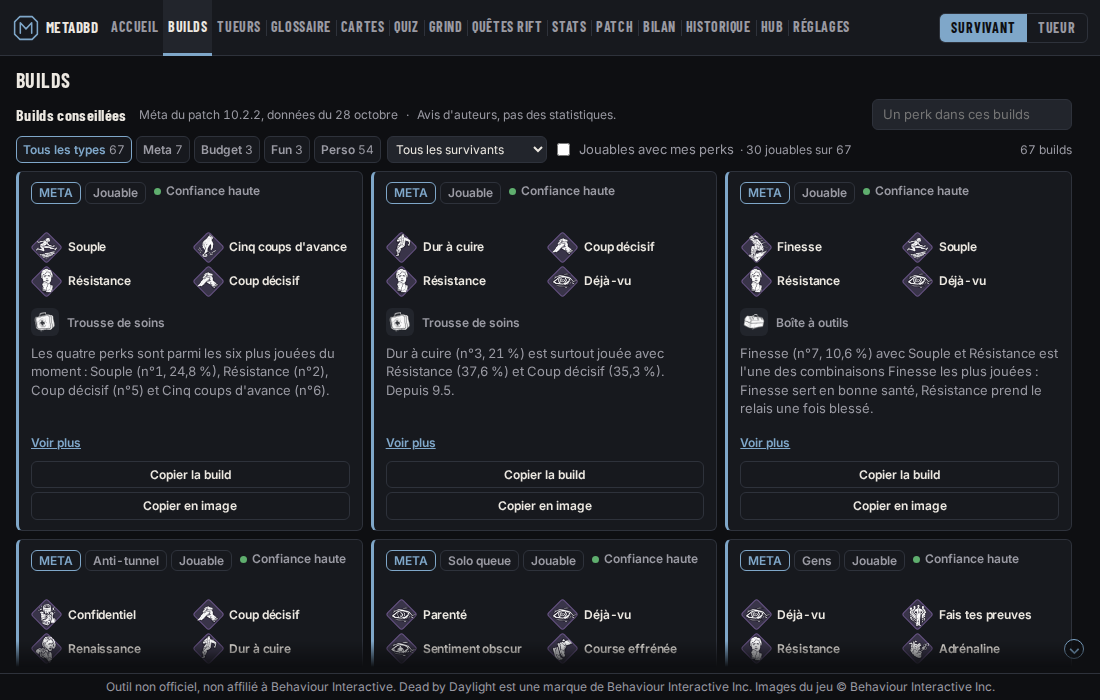This screenshot has width=1100, height=700.
Task: Click the Renaissance perk icon
Action: coord(46,649)
